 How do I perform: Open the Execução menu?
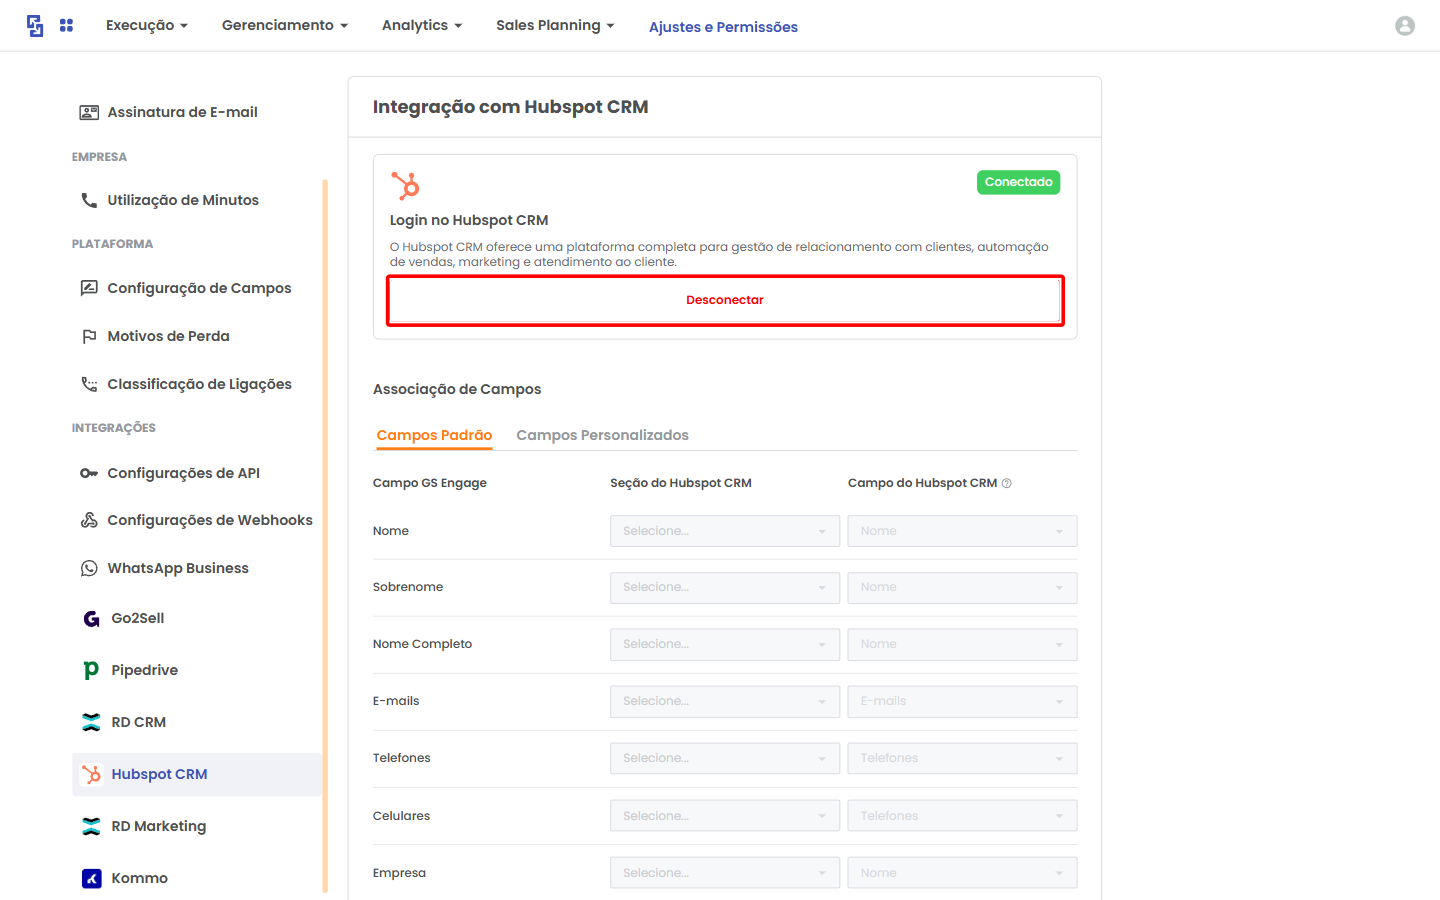tap(146, 25)
